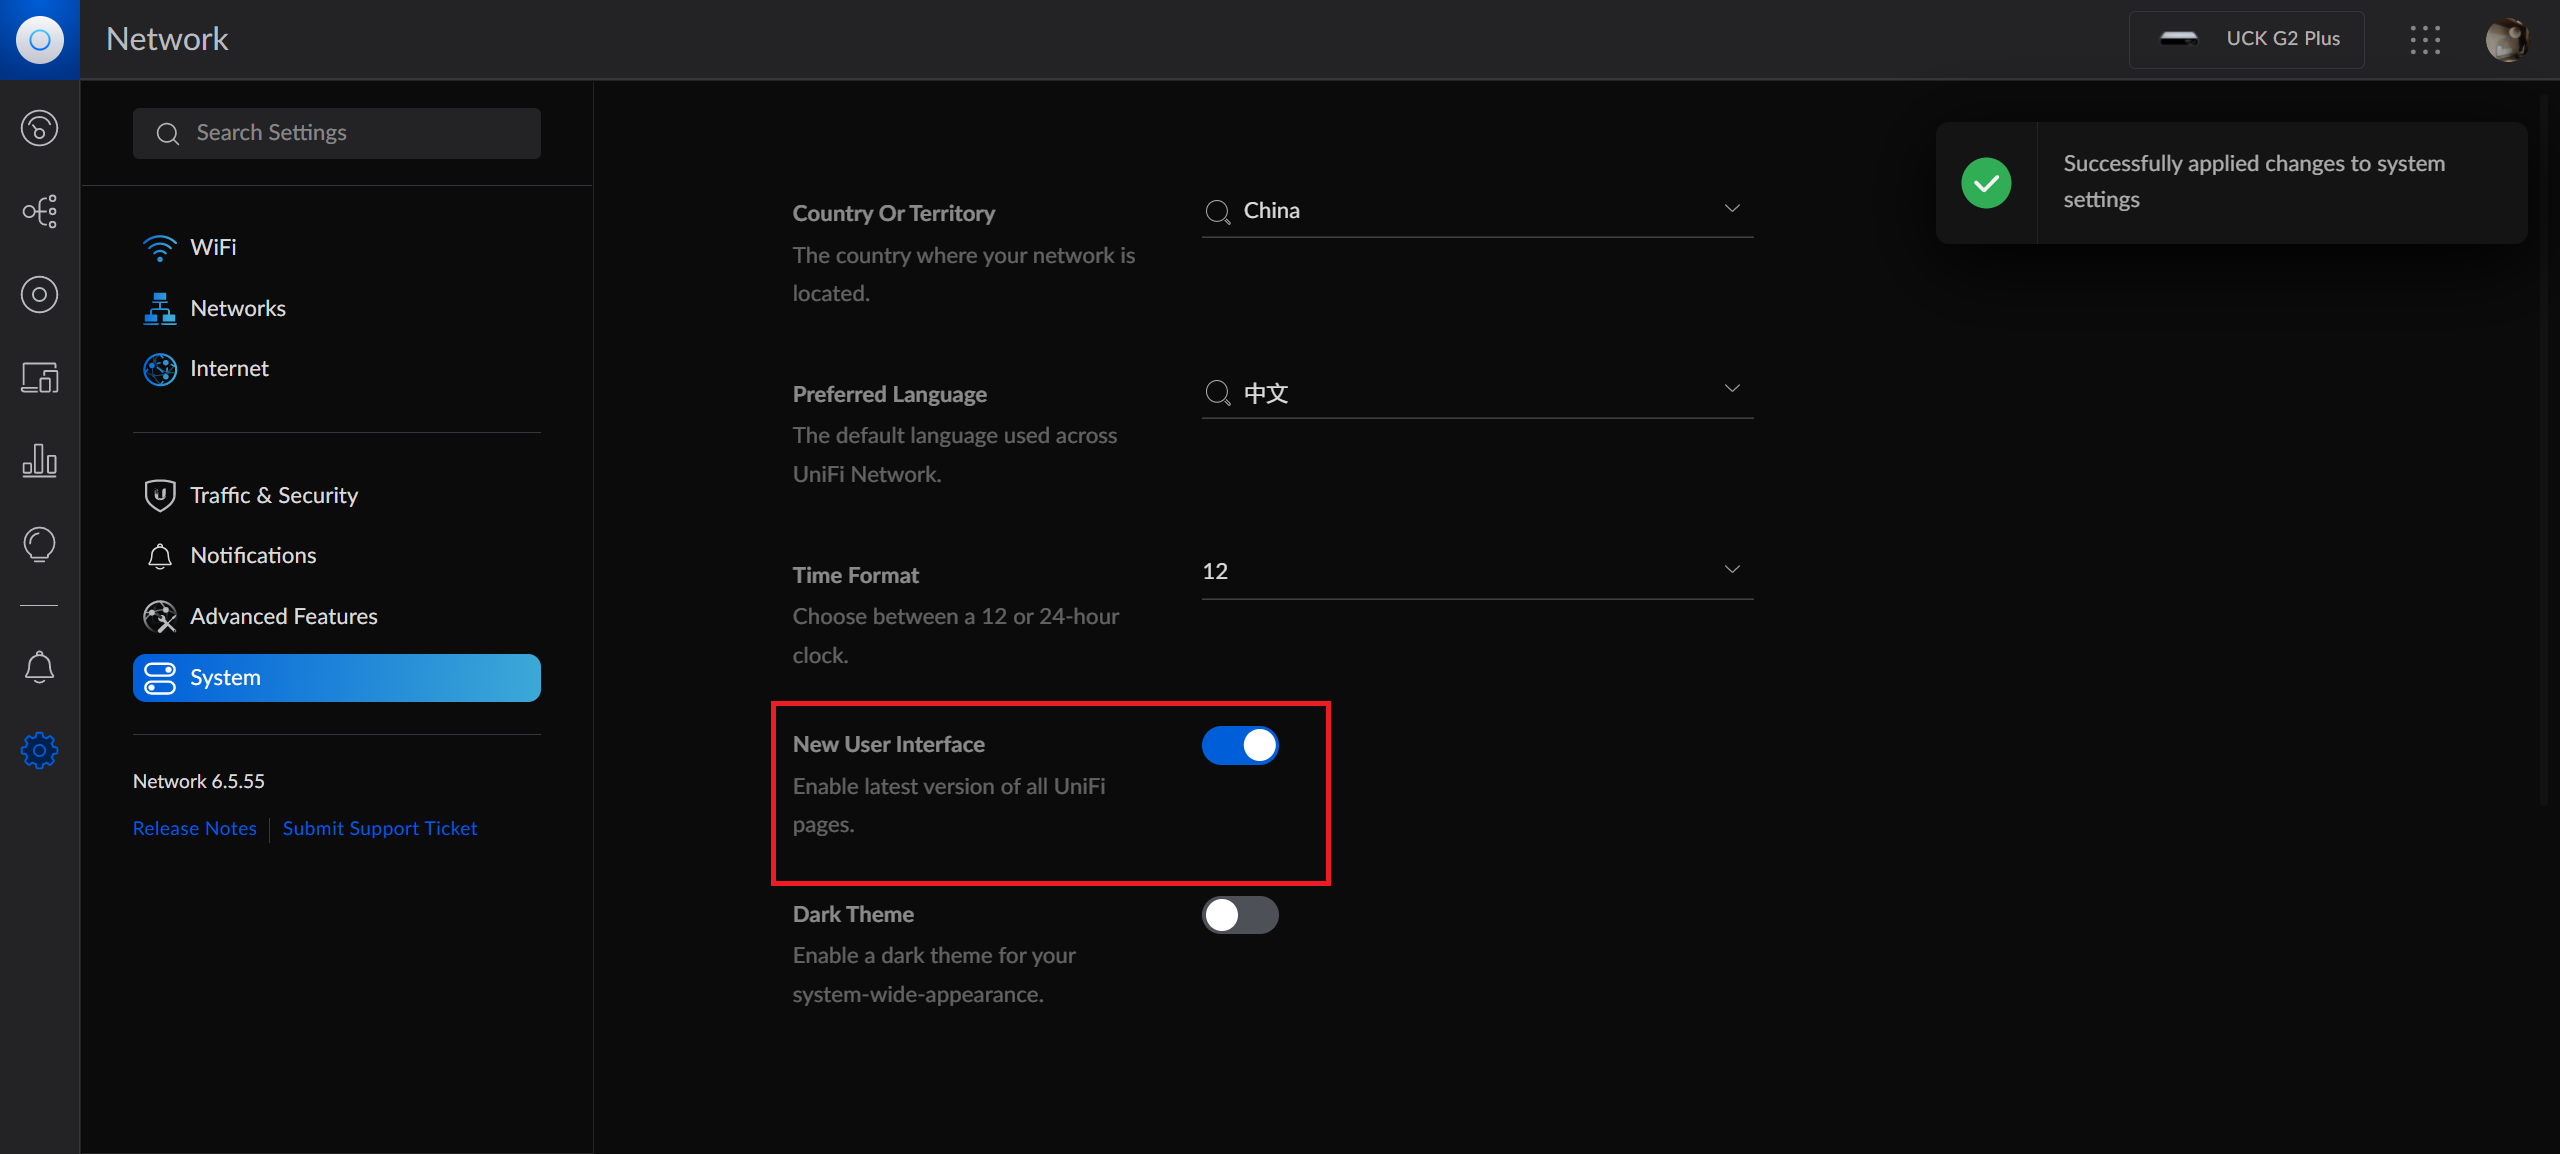Viewport: 2560px width, 1154px height.
Task: Dismiss the 'Successfully applied changes' notification
Action: coord(2231,182)
